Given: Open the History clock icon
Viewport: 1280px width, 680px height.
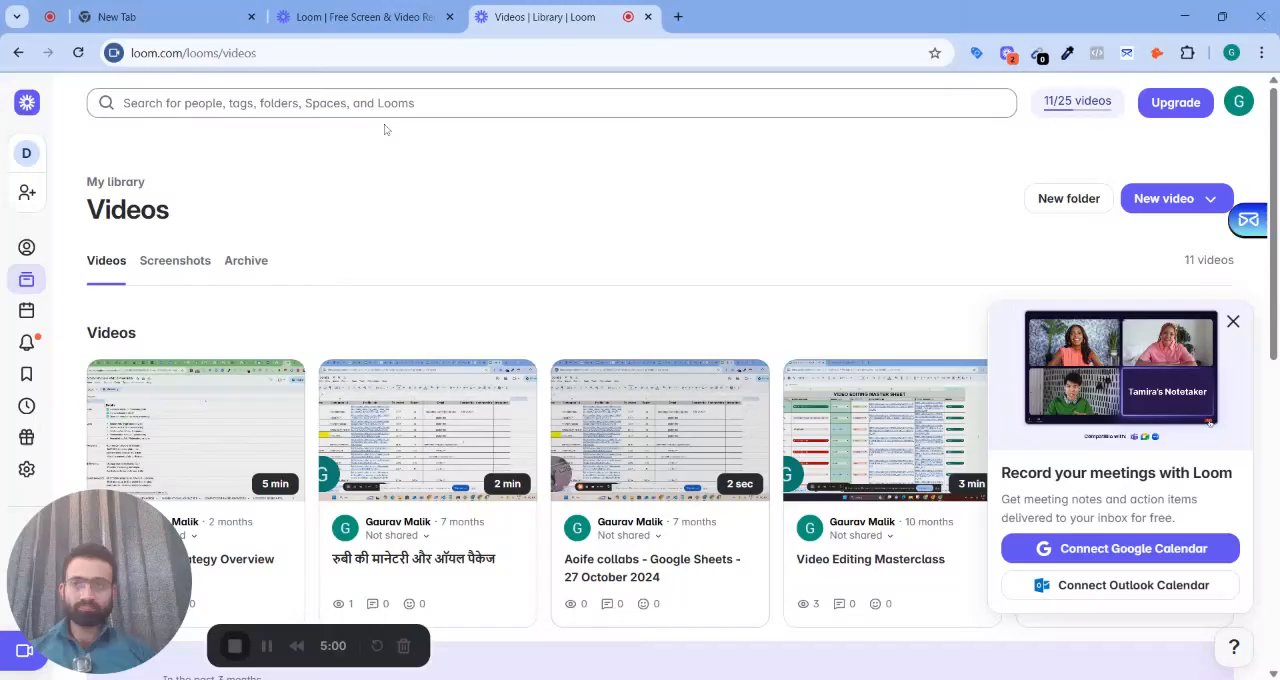Looking at the screenshot, I should 27,406.
